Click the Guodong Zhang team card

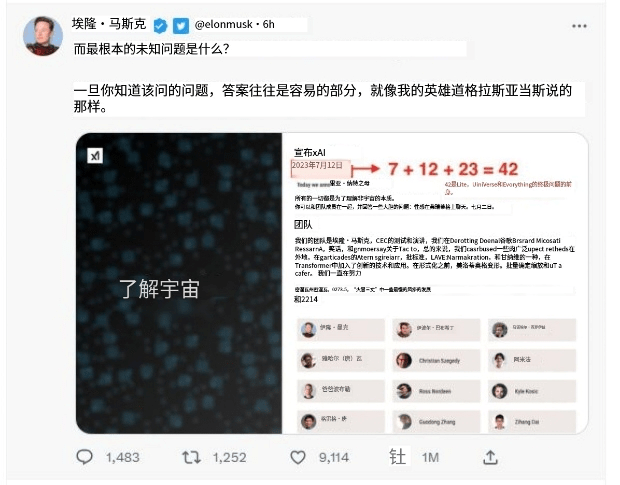tap(436, 422)
